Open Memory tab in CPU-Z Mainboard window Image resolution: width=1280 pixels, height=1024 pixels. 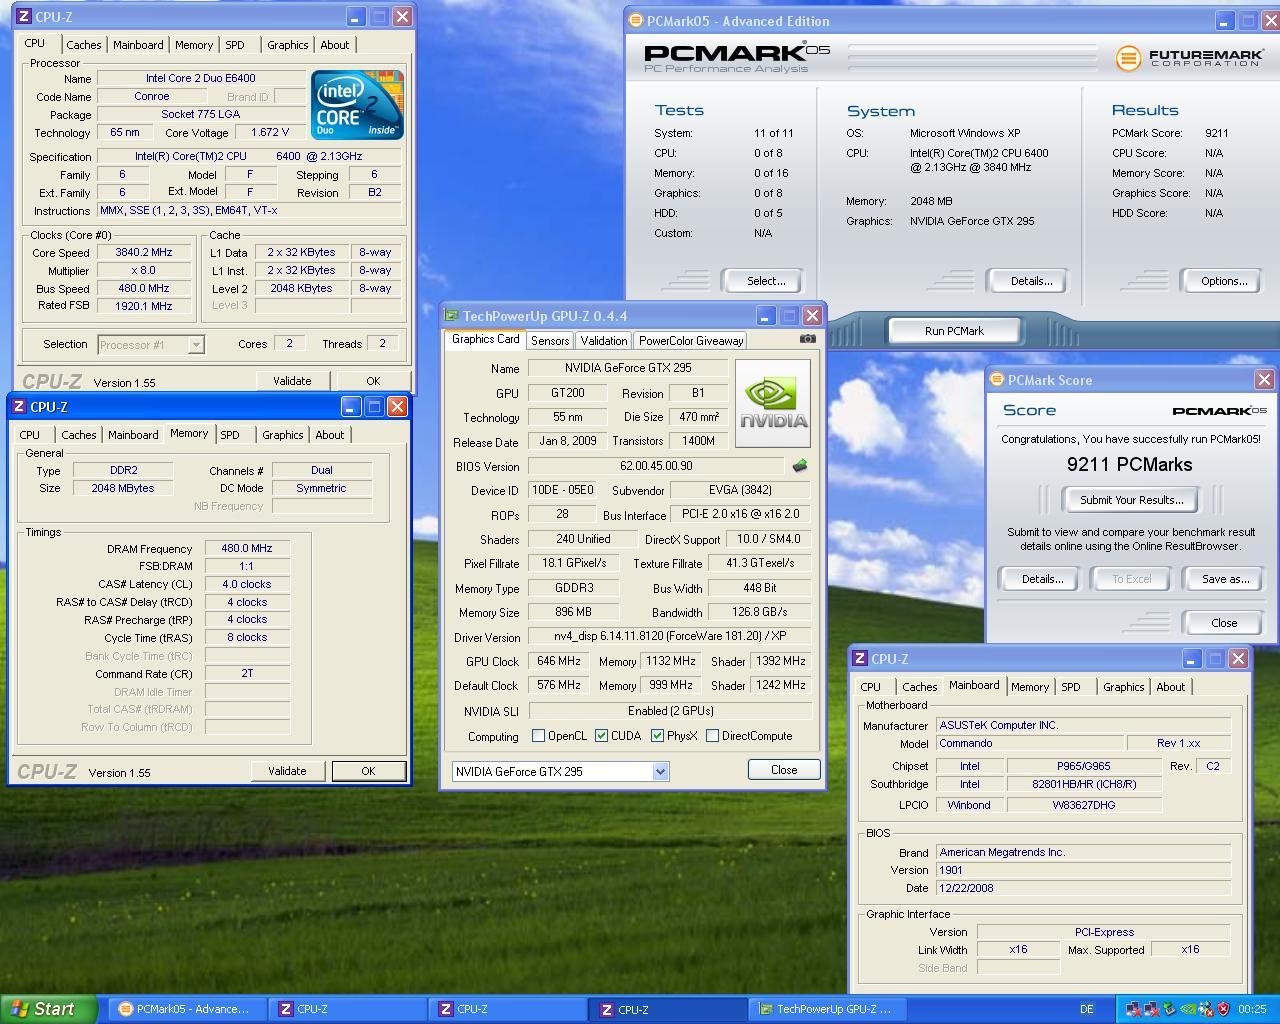click(1029, 687)
